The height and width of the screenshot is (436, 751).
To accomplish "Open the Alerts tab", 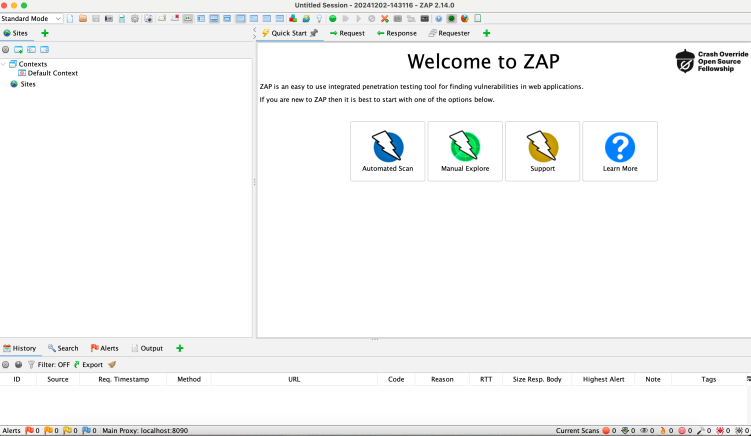I will (104, 348).
